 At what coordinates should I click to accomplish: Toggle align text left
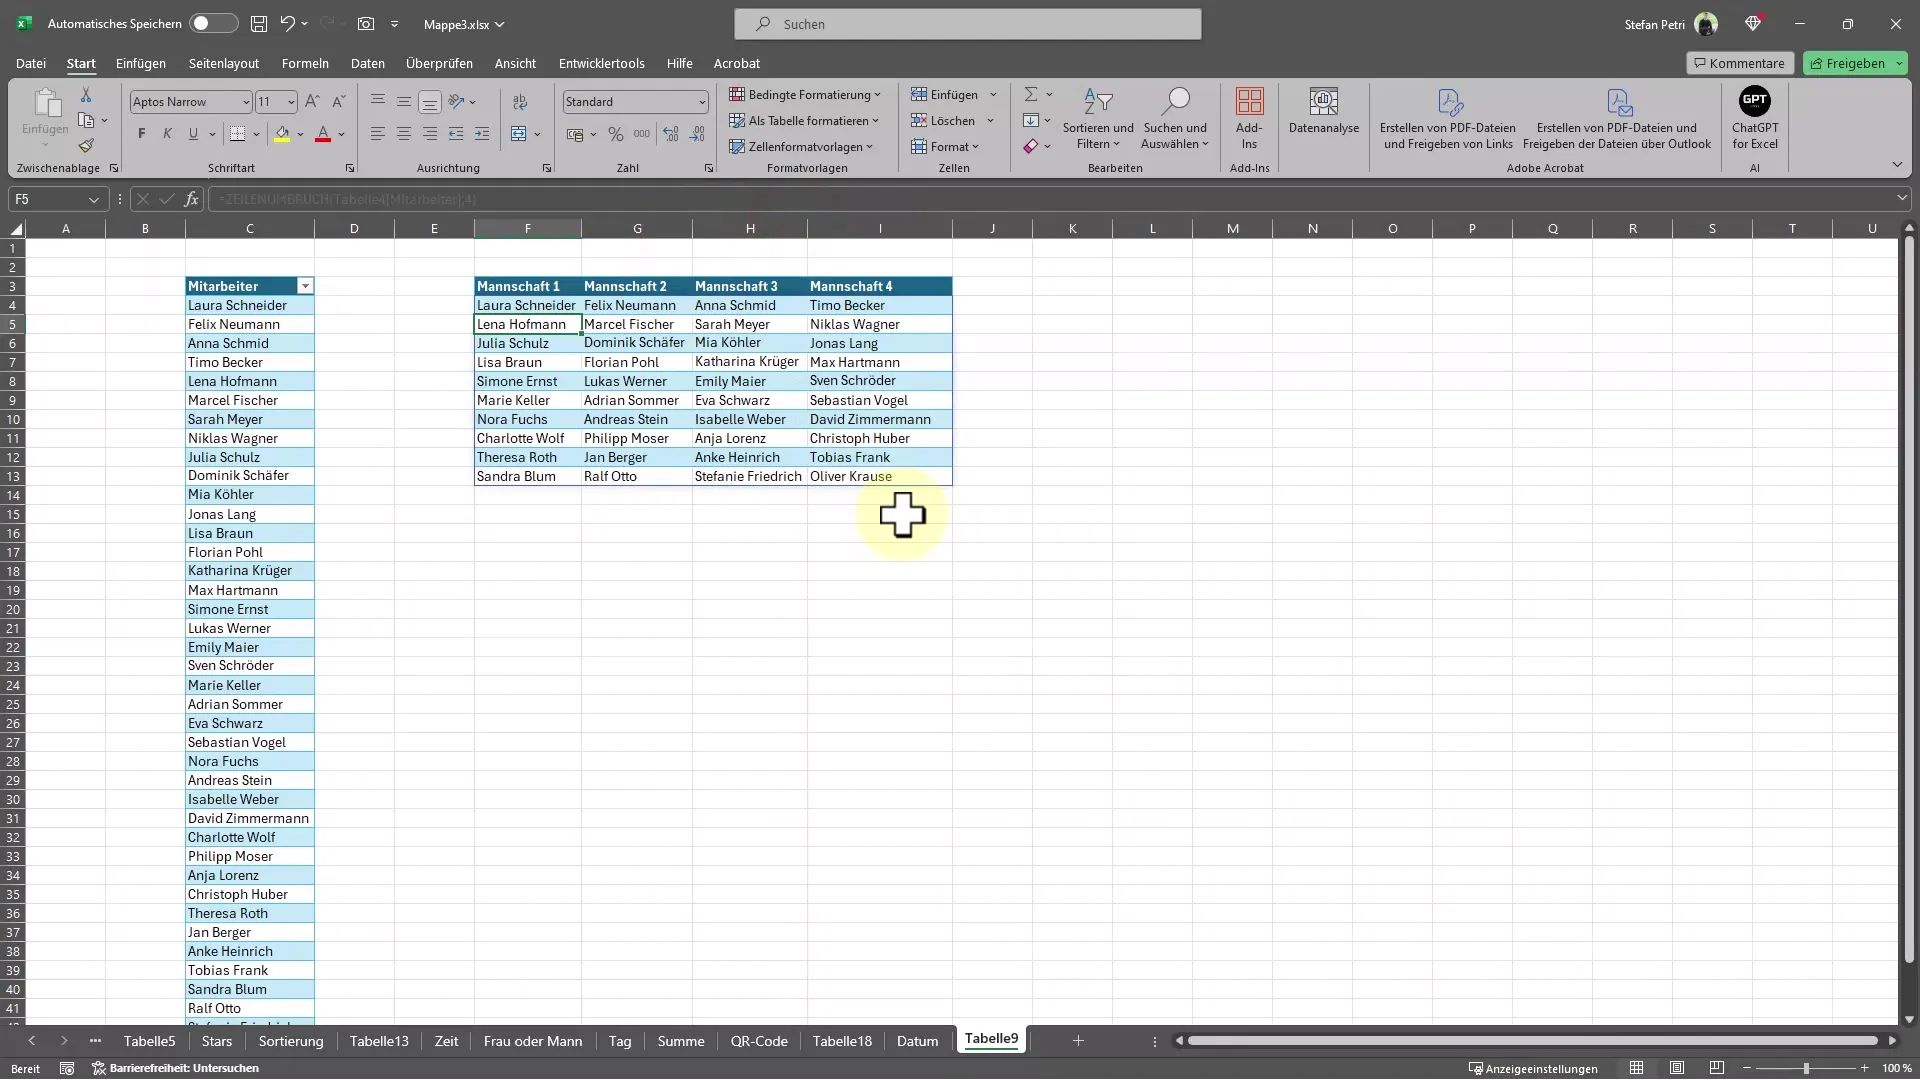click(377, 134)
